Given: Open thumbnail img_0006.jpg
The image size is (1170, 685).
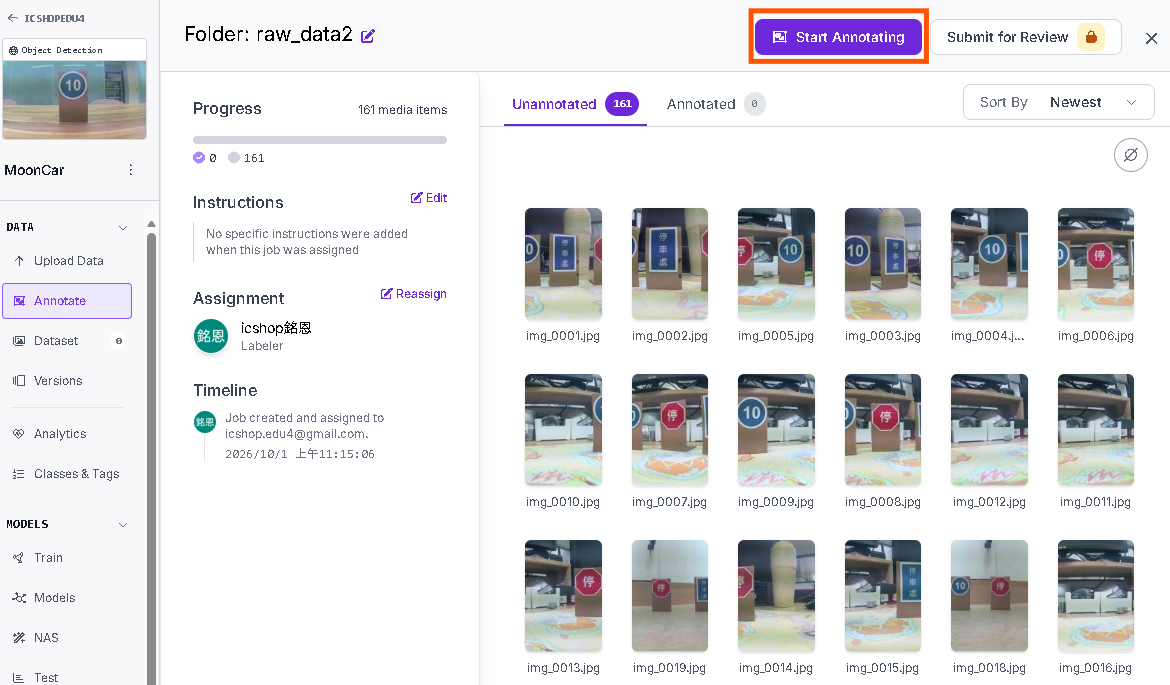Looking at the screenshot, I should click(1095, 263).
